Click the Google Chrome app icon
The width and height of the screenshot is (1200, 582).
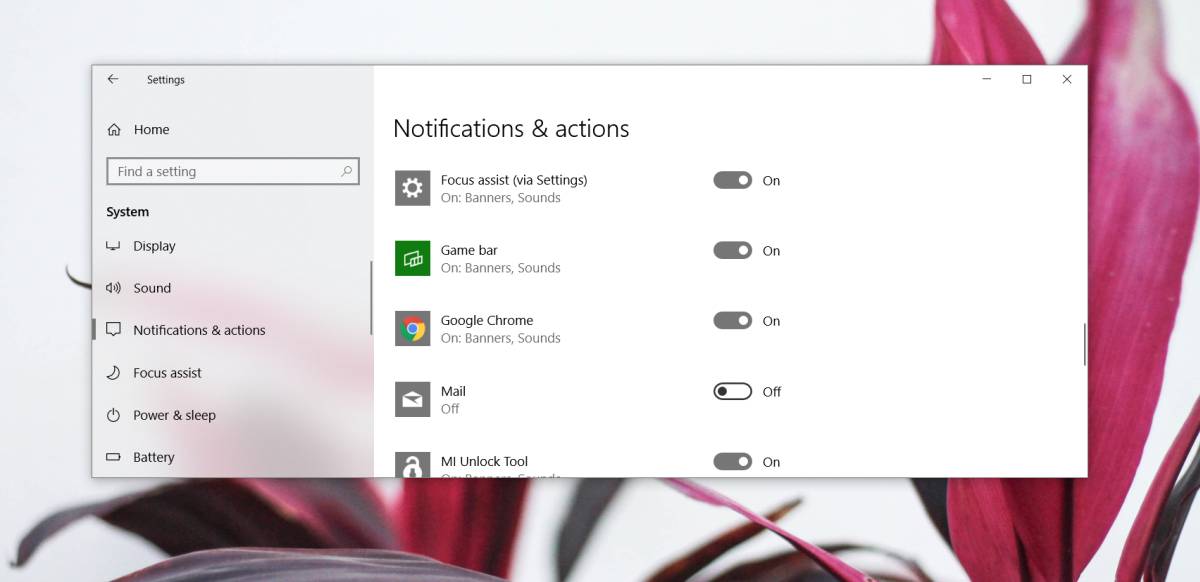point(412,328)
